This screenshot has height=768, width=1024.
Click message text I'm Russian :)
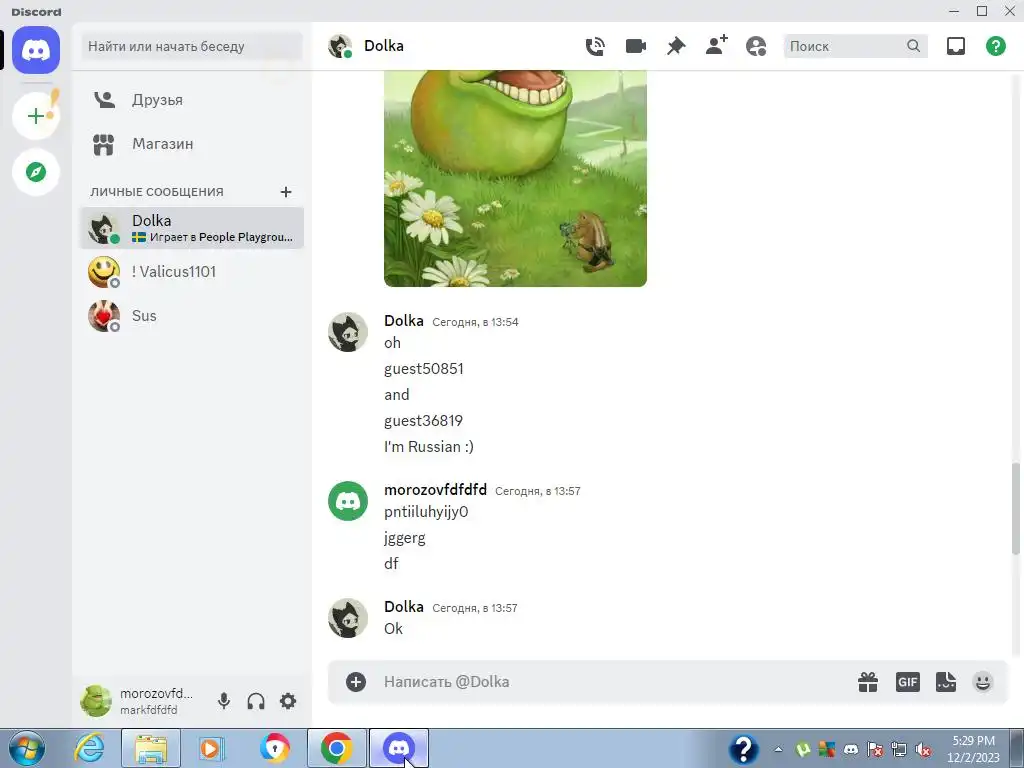pos(429,447)
